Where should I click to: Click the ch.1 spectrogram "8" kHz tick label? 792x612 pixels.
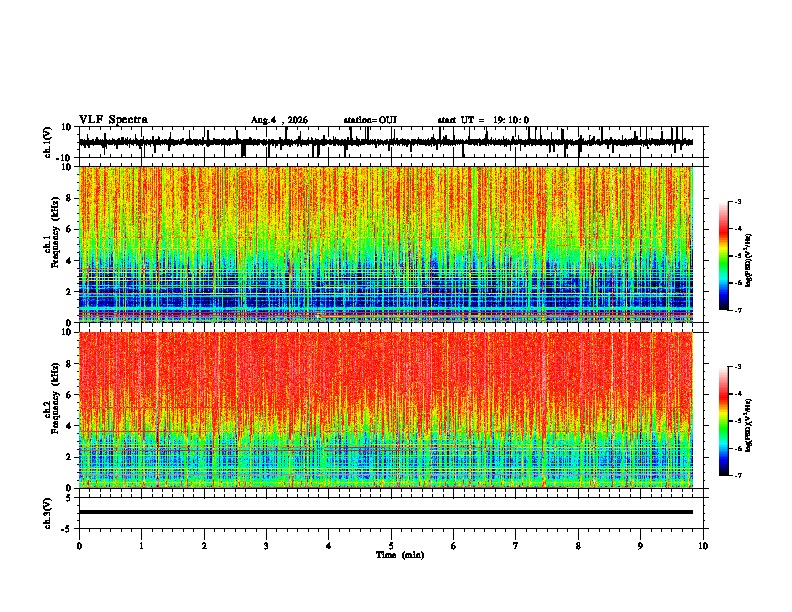[69, 198]
